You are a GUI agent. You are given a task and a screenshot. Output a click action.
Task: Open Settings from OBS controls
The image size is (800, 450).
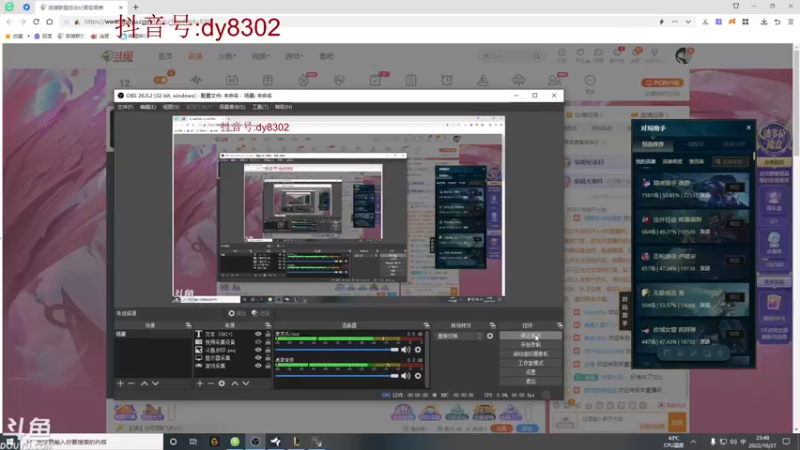(531, 372)
